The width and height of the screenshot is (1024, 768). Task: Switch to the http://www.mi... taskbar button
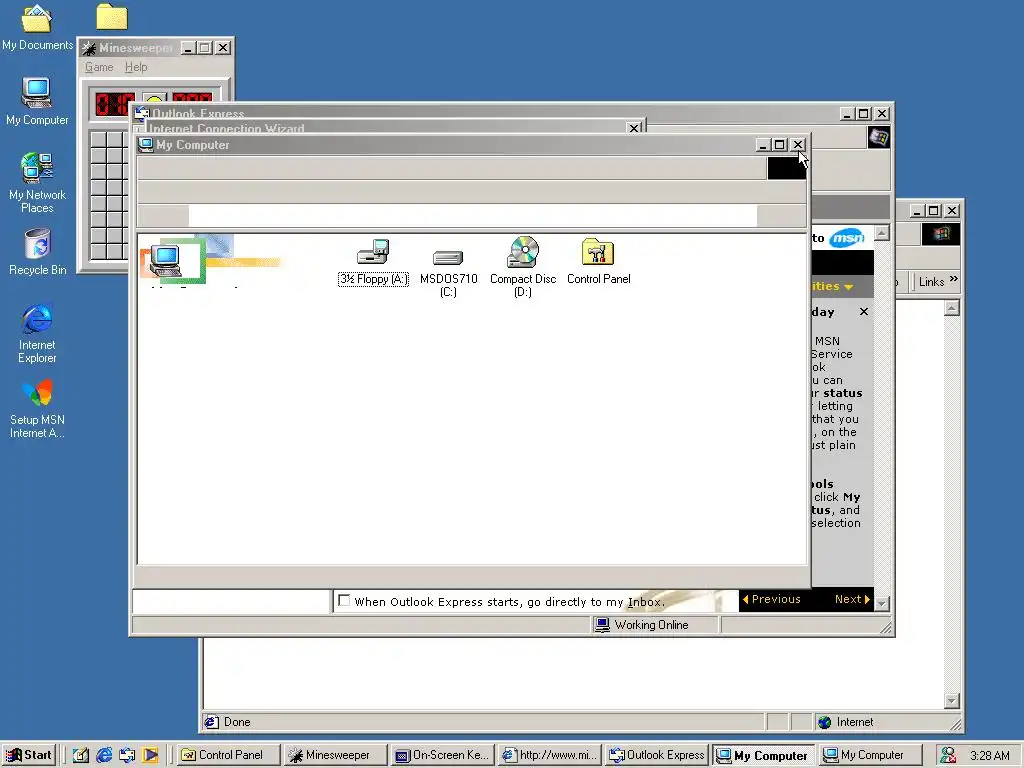click(x=550, y=755)
